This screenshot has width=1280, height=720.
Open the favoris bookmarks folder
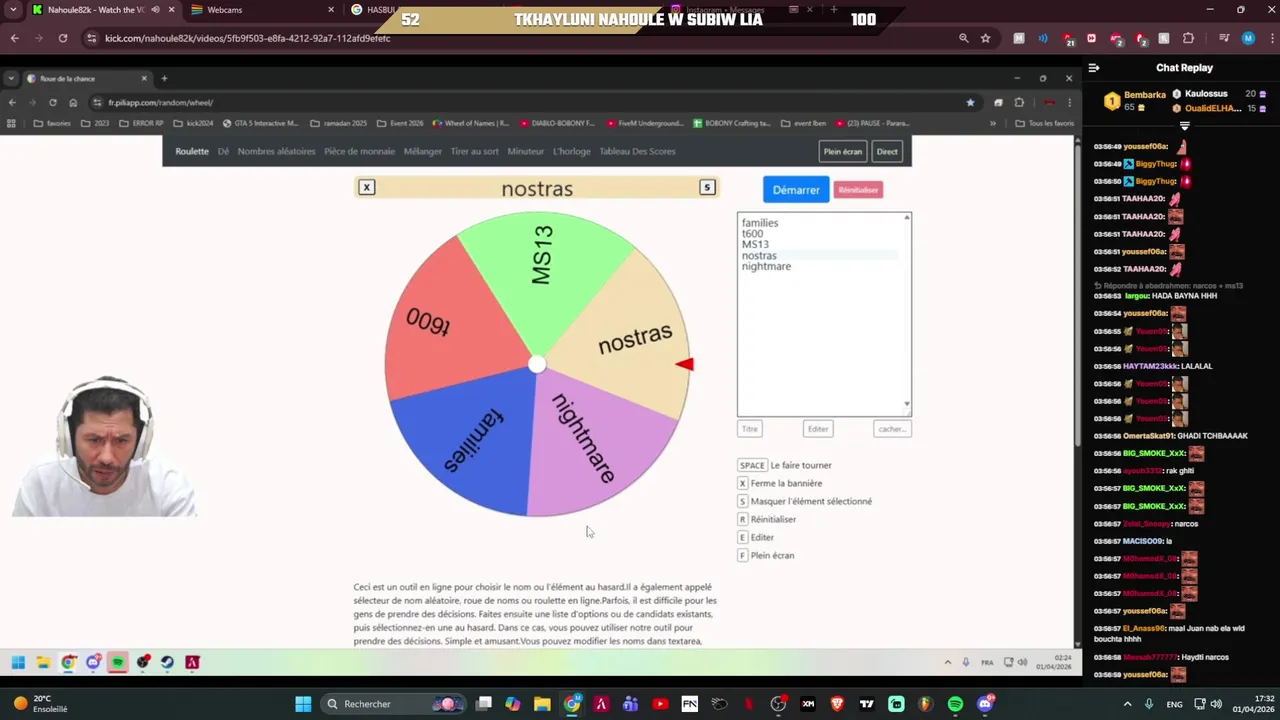click(x=52, y=123)
